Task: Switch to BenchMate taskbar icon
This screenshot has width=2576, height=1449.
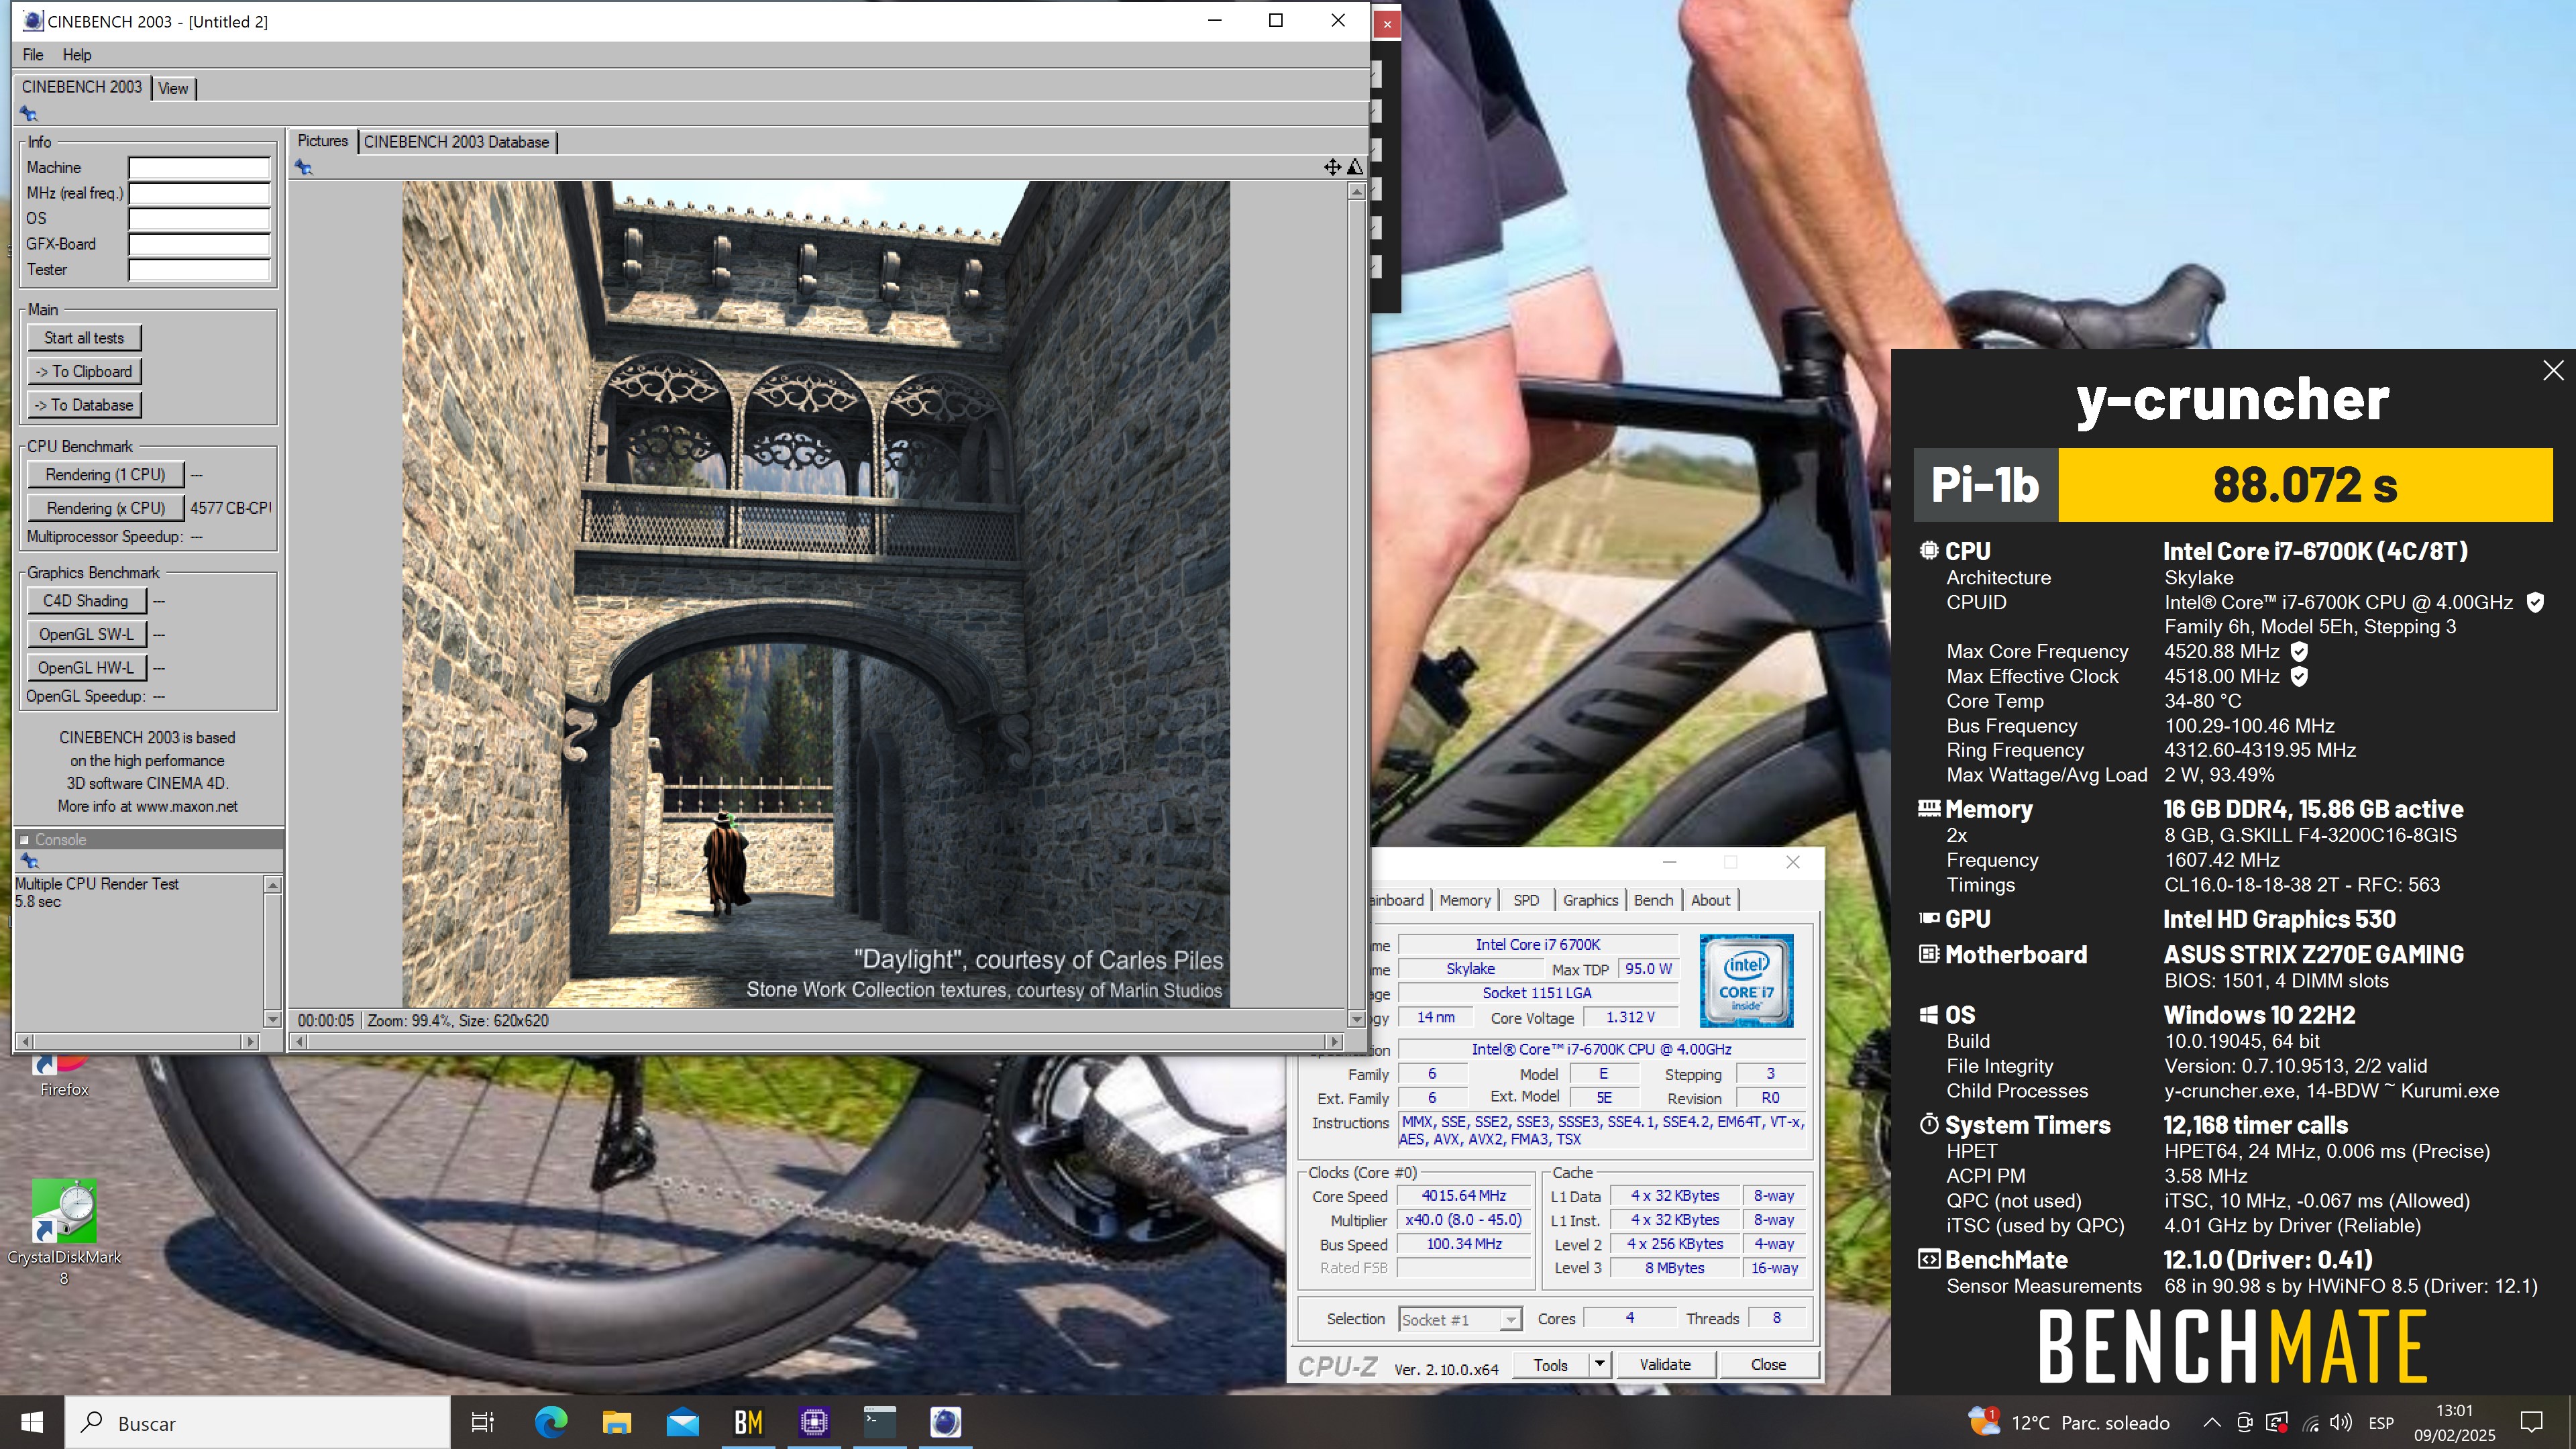Action: pos(748,1422)
